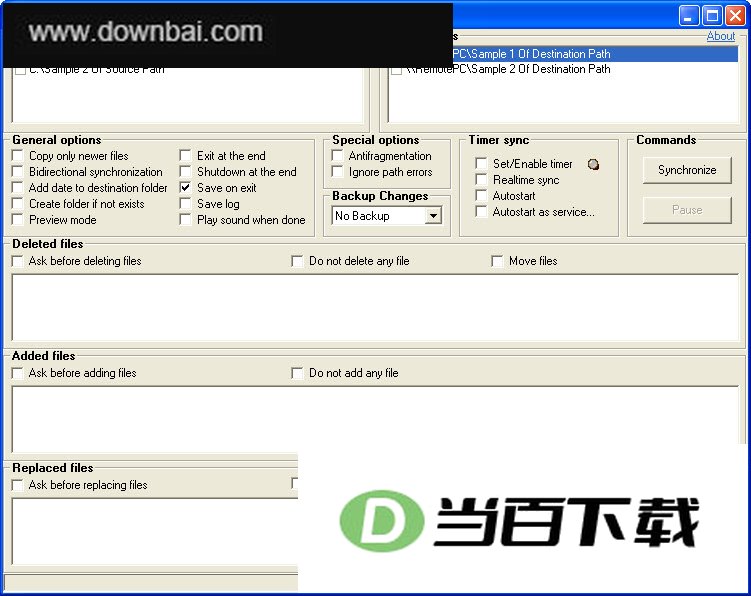
Task: Tick checkbox for Sample 2 Of Destination Path
Action: 397,70
